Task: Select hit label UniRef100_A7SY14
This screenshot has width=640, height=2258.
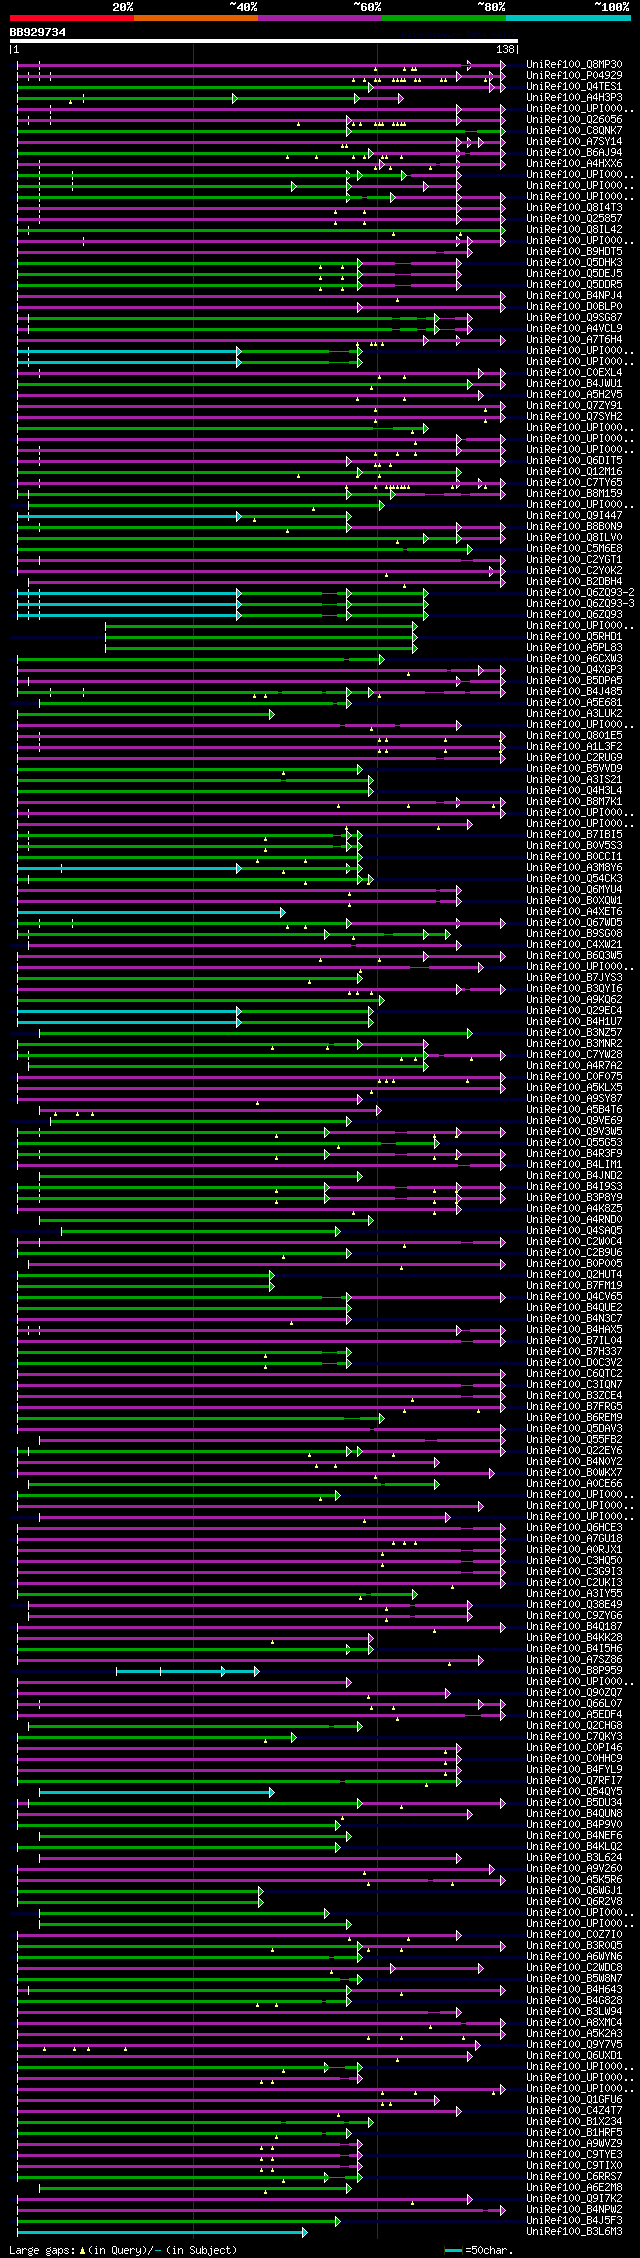Action: [574, 141]
